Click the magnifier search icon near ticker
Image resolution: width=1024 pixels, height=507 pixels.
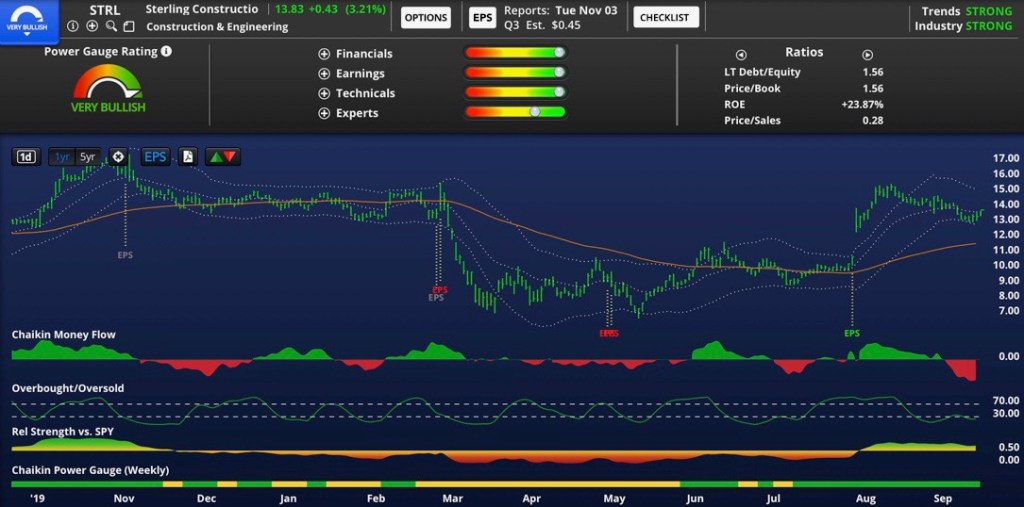(x=110, y=26)
